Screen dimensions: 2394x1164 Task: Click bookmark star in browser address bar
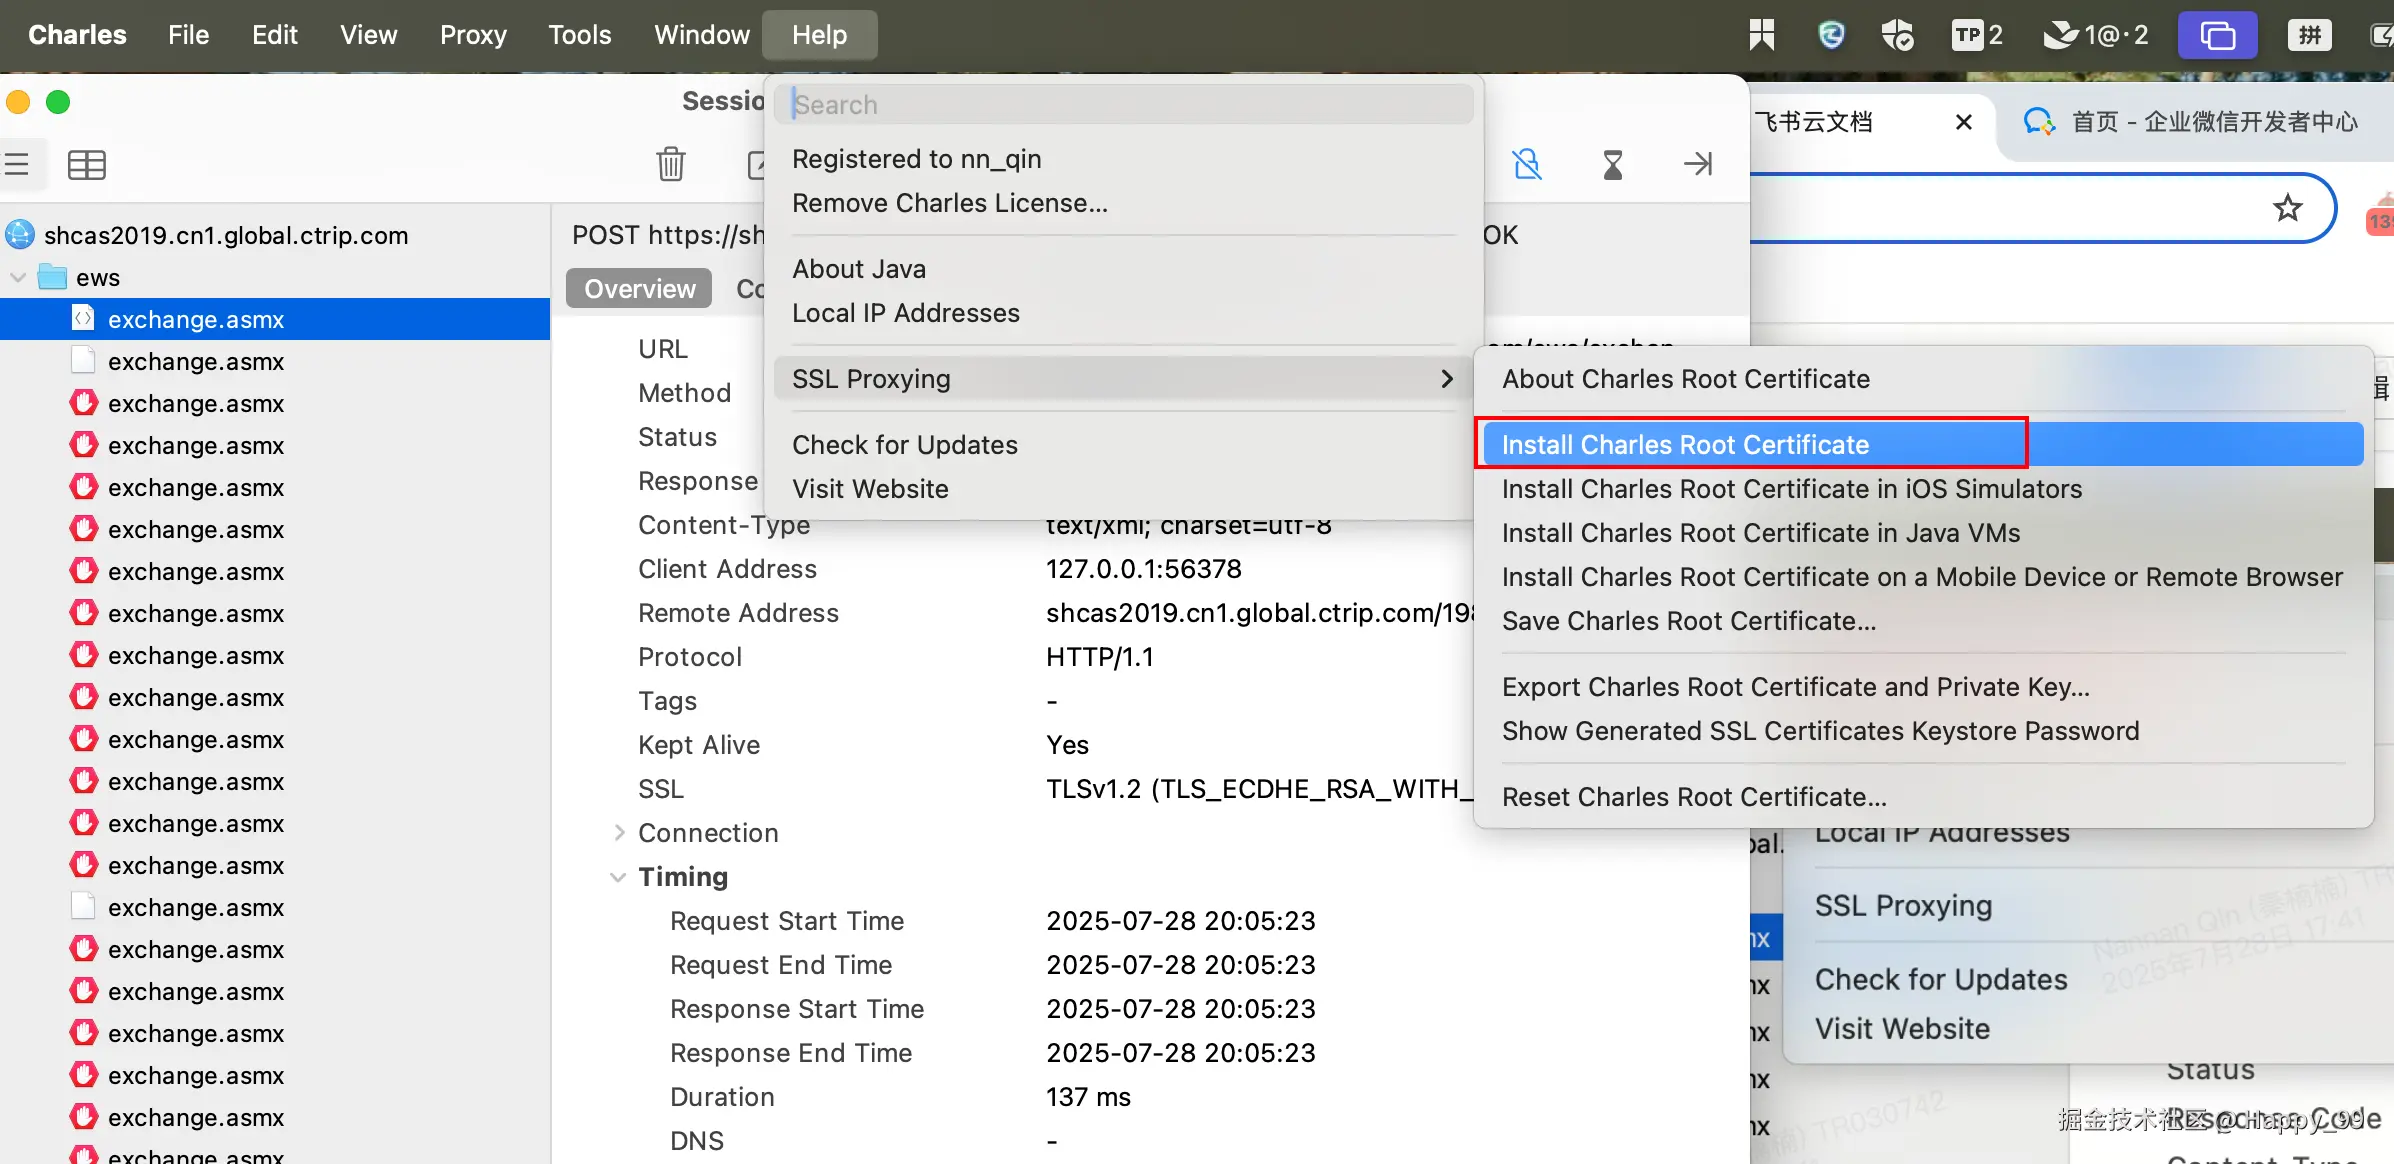point(2287,208)
